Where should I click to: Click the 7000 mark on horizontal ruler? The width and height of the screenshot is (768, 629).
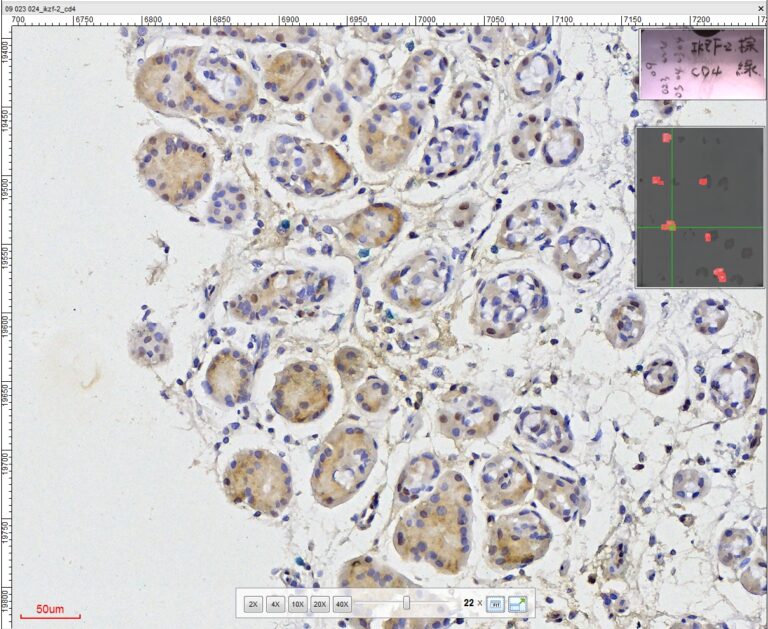(x=426, y=19)
